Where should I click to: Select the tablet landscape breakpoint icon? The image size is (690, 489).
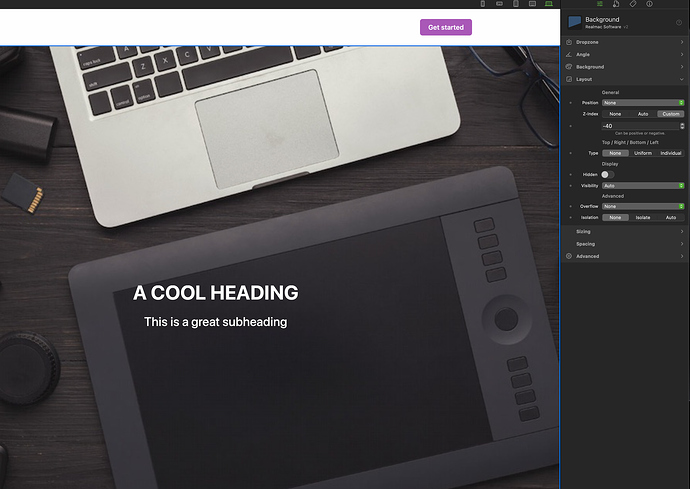[532, 4]
